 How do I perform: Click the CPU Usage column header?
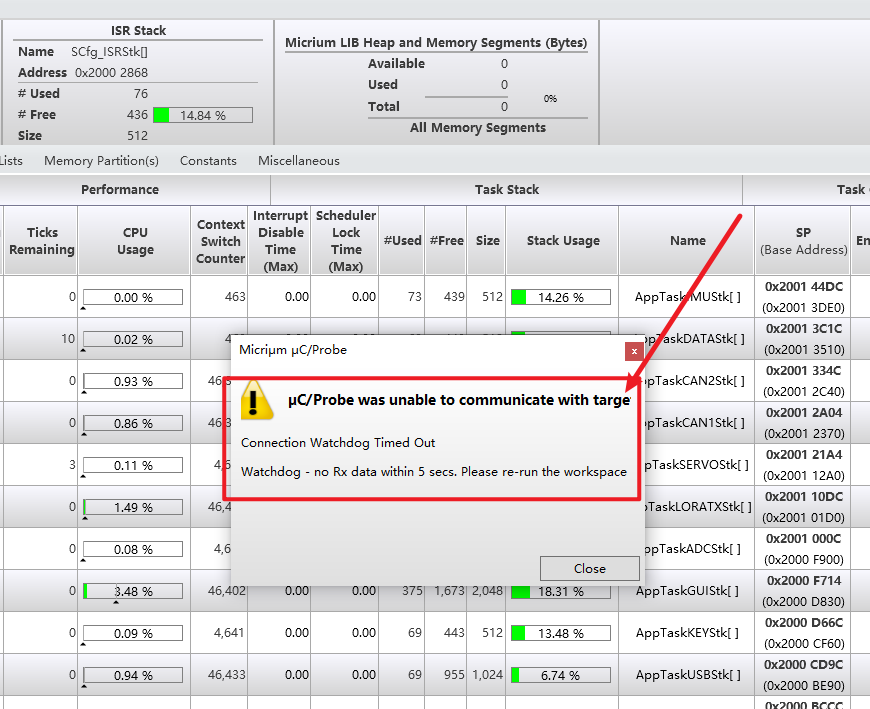(135, 241)
